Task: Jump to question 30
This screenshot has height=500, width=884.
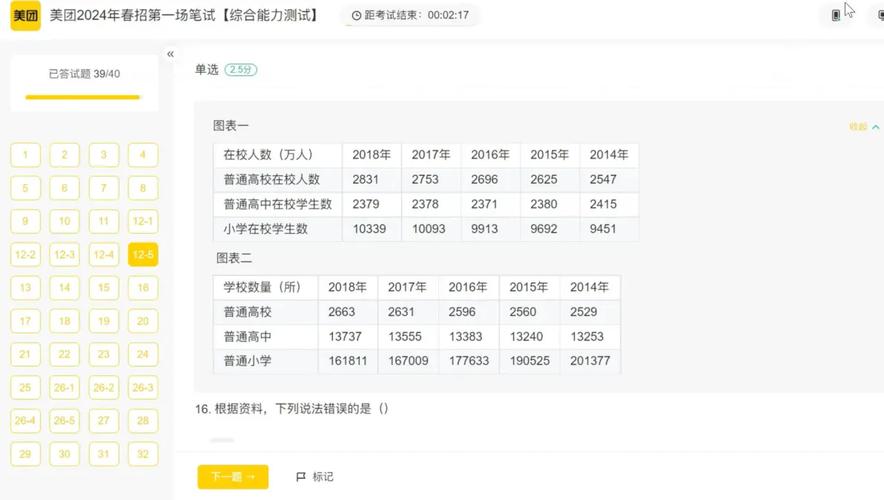Action: (x=64, y=454)
